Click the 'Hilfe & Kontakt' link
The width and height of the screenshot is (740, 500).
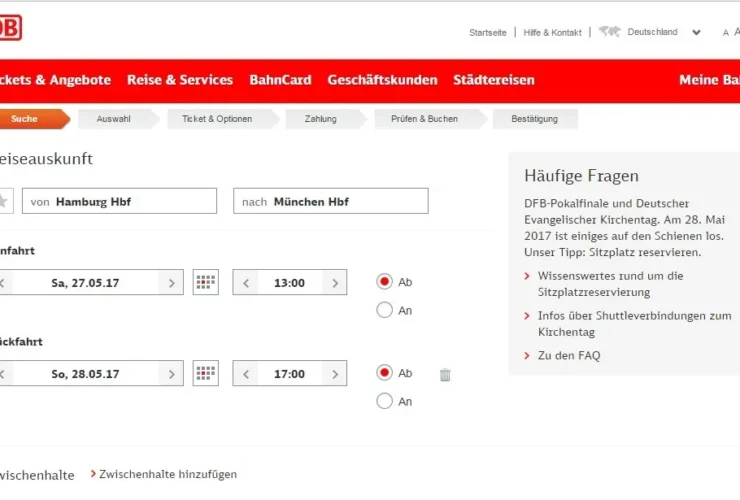[552, 33]
